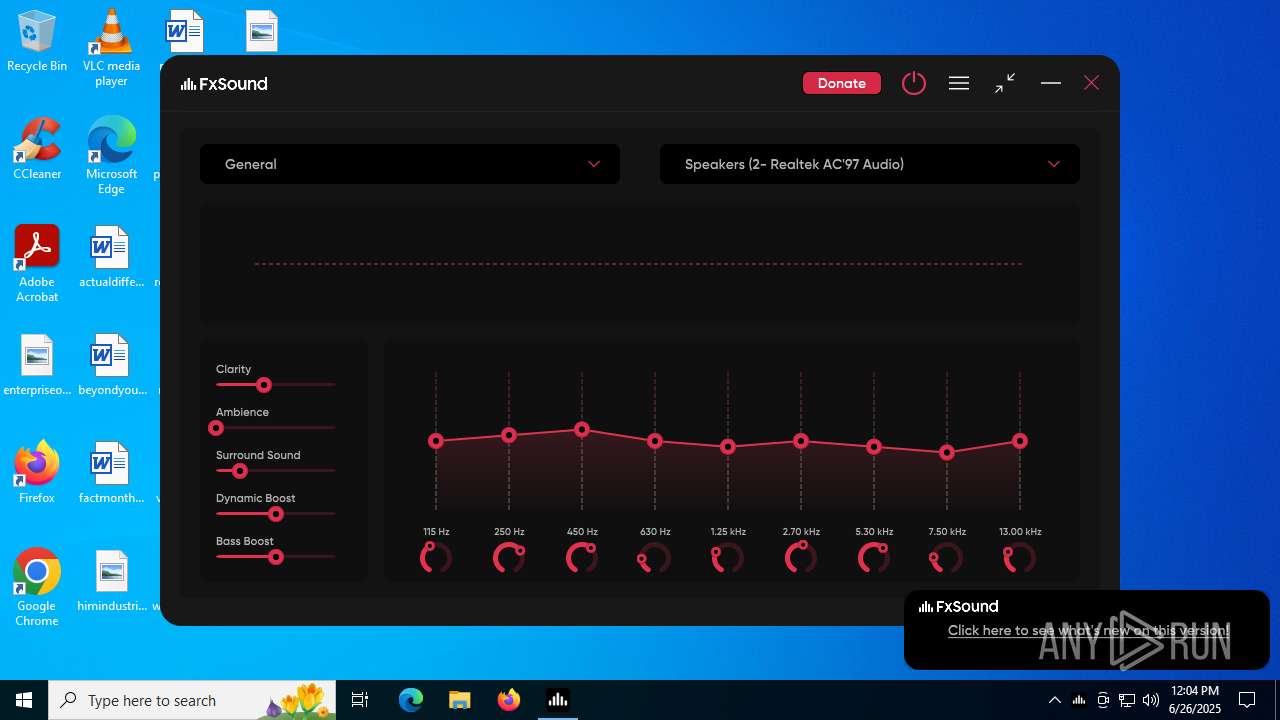
Task: Open Adobe Acrobat desktop shortcut
Action: (x=37, y=264)
